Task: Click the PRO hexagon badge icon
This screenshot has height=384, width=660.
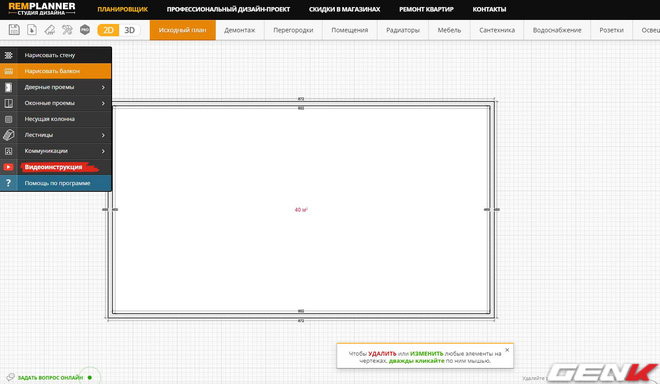Action: pos(85,30)
